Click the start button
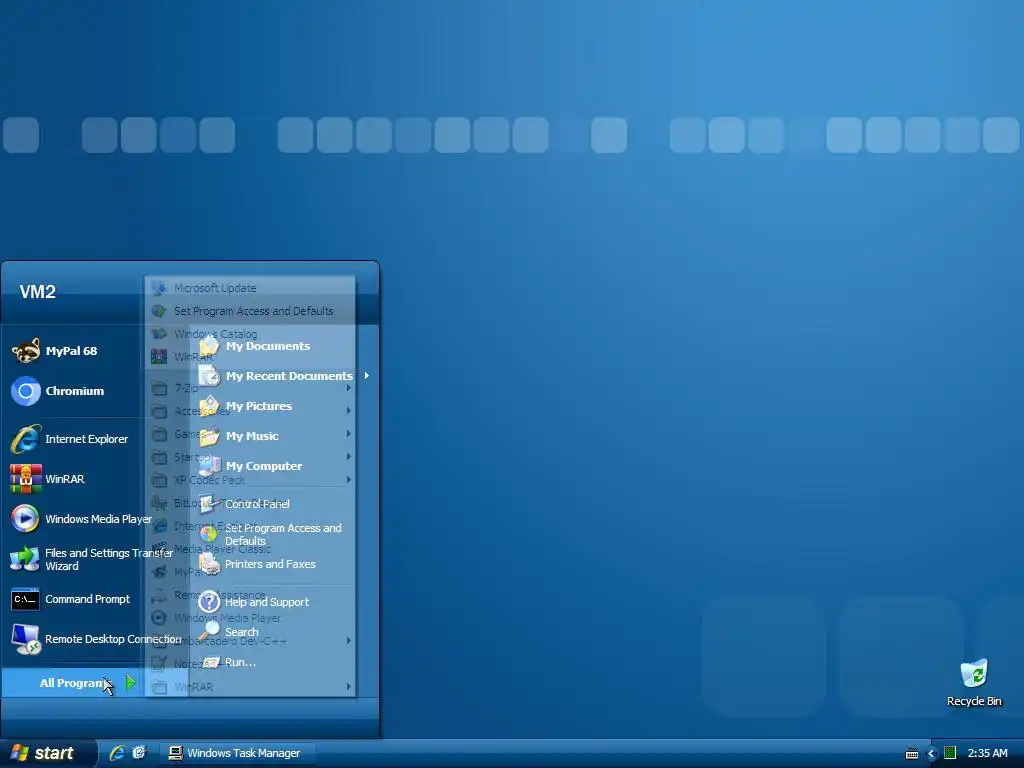 (x=48, y=753)
